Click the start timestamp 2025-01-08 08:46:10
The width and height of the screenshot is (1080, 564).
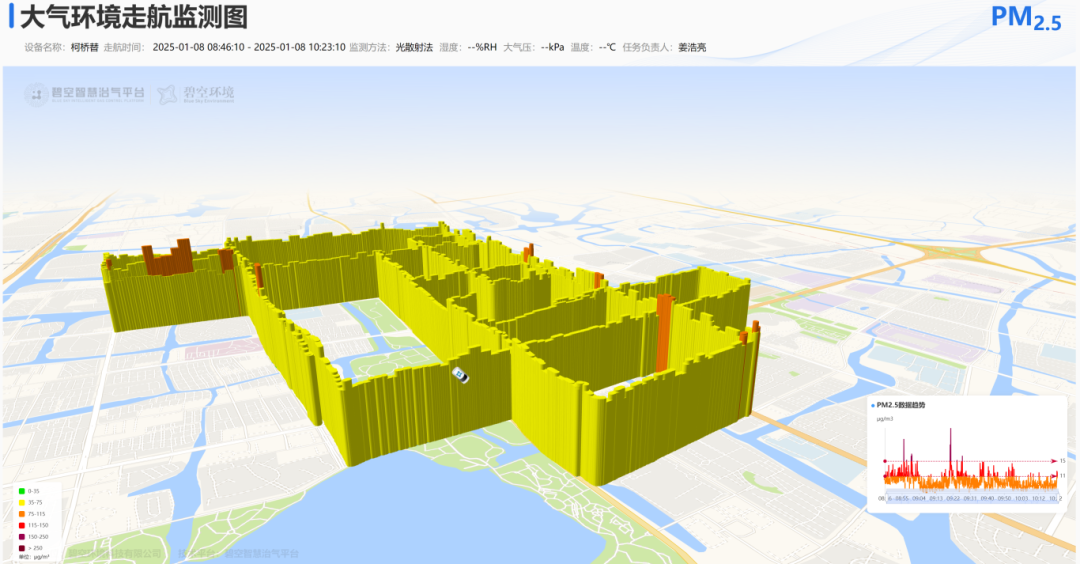tap(198, 48)
